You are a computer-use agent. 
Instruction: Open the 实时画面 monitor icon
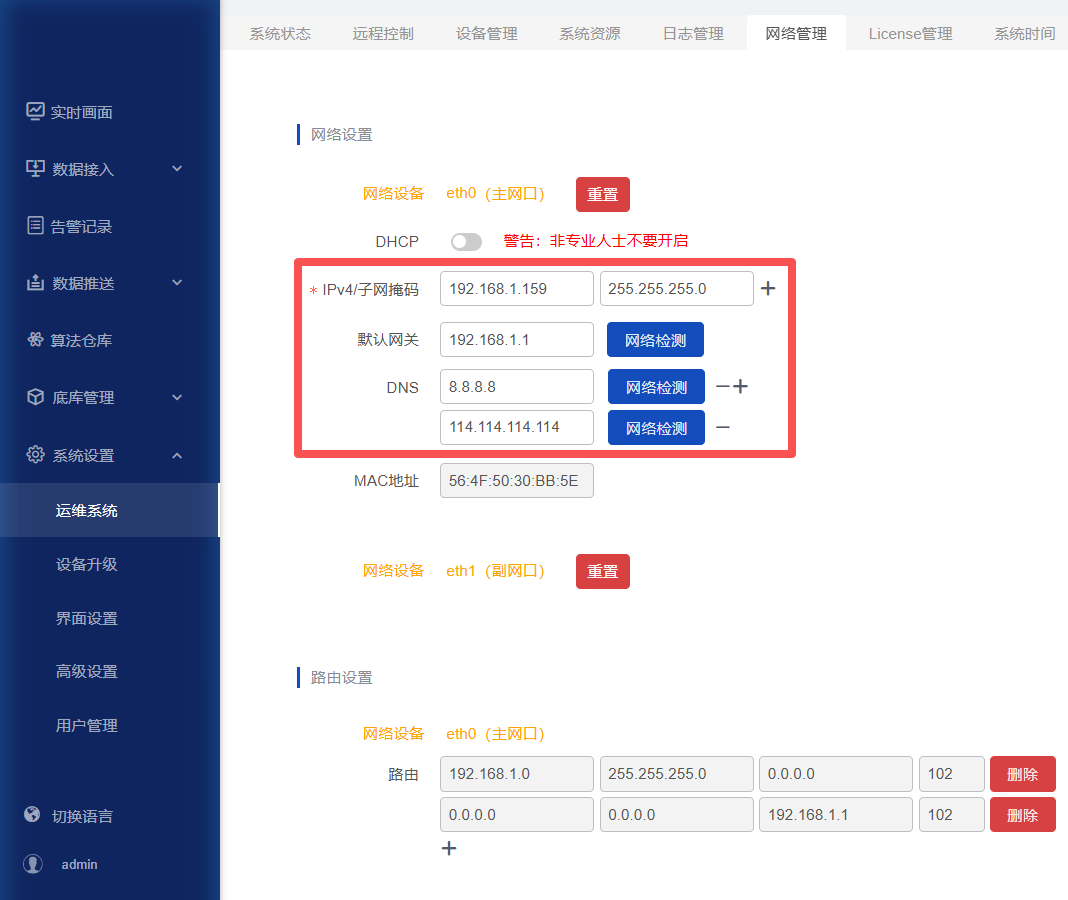[35, 112]
